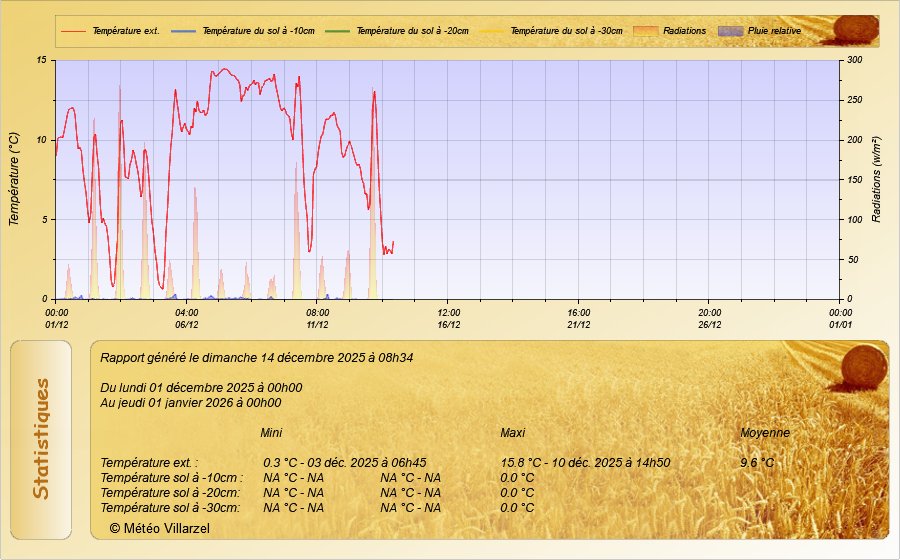Click the 21/12 date marker on x-axis

[579, 324]
